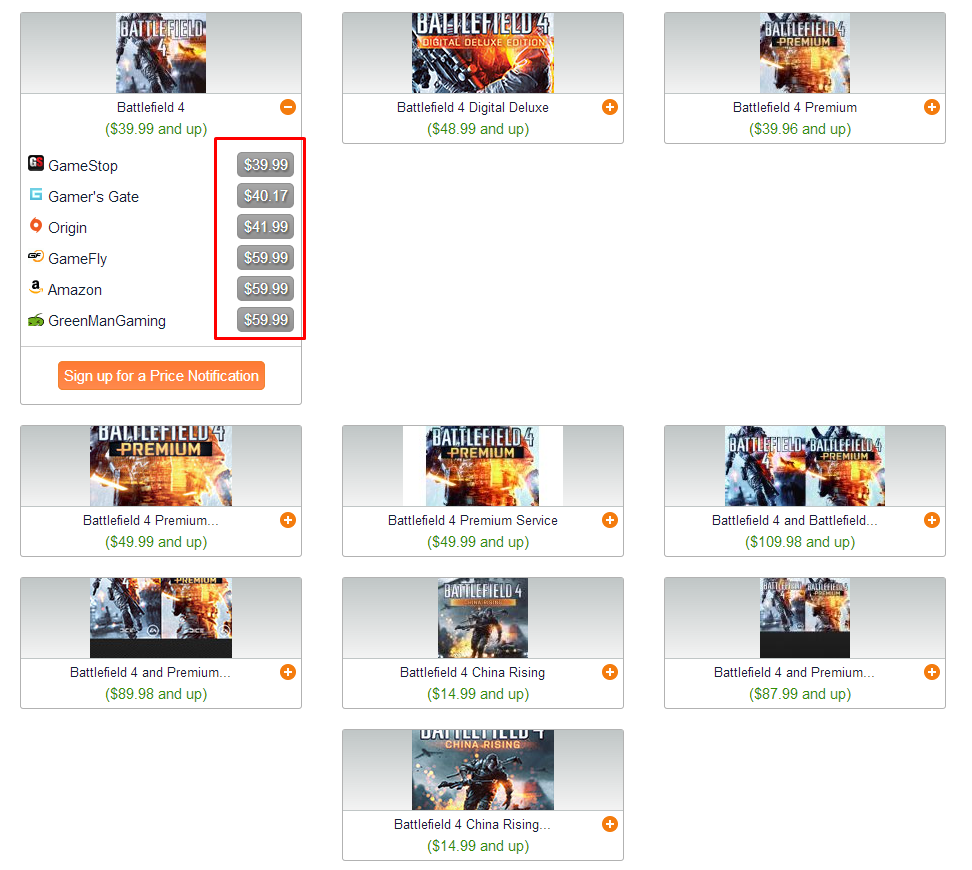Click '($49.99 and up)' under 'Battlefield 4 Premium...'
Viewport: 972px width, 870px height.
pyautogui.click(x=156, y=542)
